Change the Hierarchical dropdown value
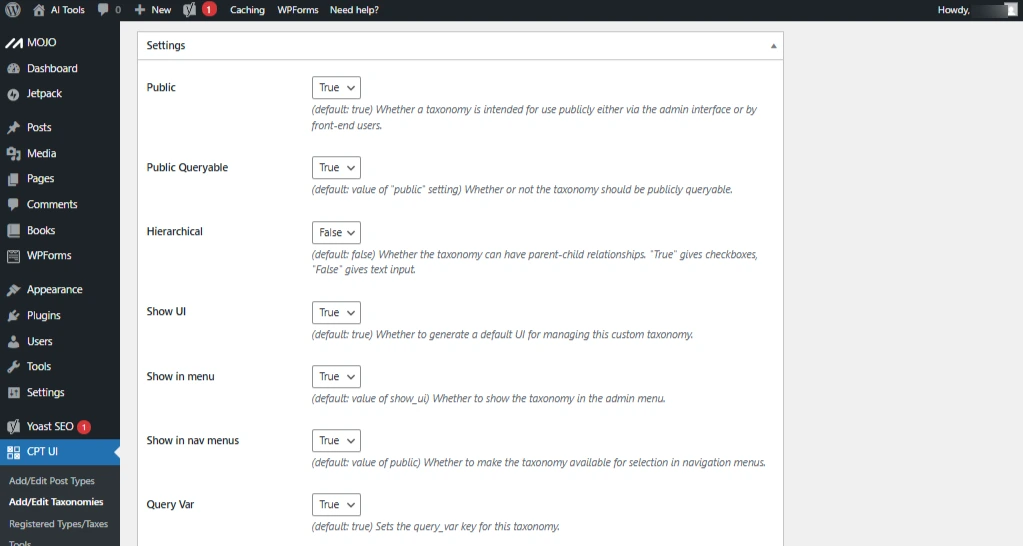This screenshot has width=1023, height=546. pyautogui.click(x=336, y=233)
